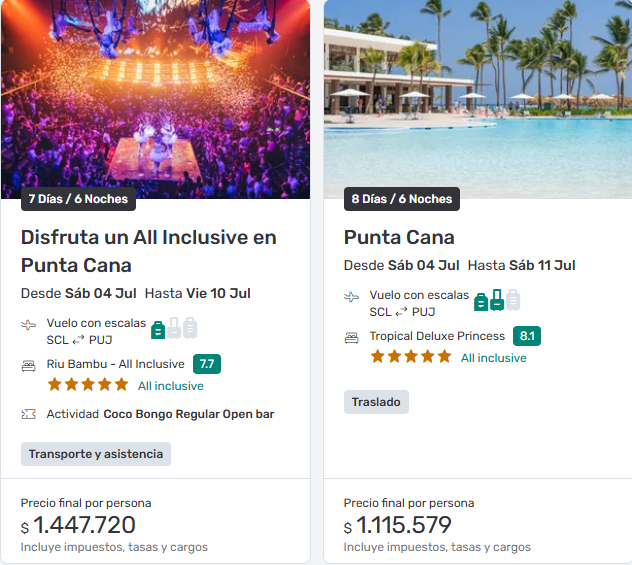Click the "Traslado" tag
Viewport: 632px width, 565px height.
pyautogui.click(x=376, y=402)
